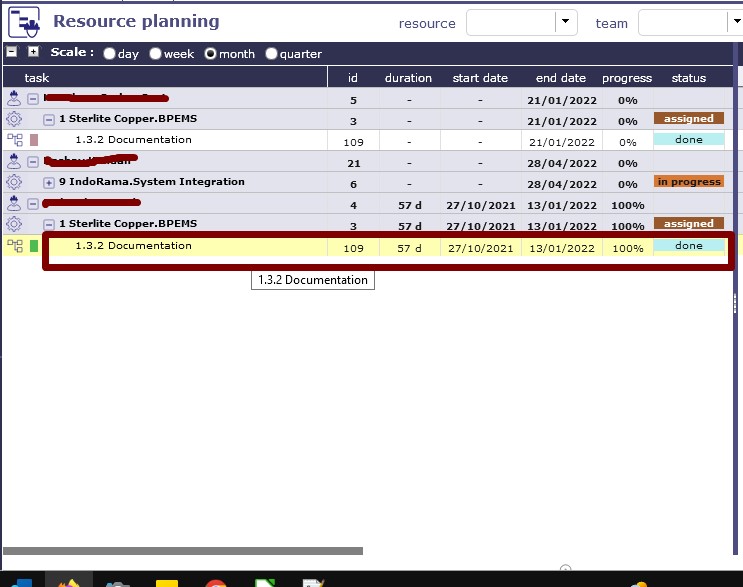This screenshot has width=743, height=587.
Task: Select the day scale radio button
Action: tap(109, 54)
